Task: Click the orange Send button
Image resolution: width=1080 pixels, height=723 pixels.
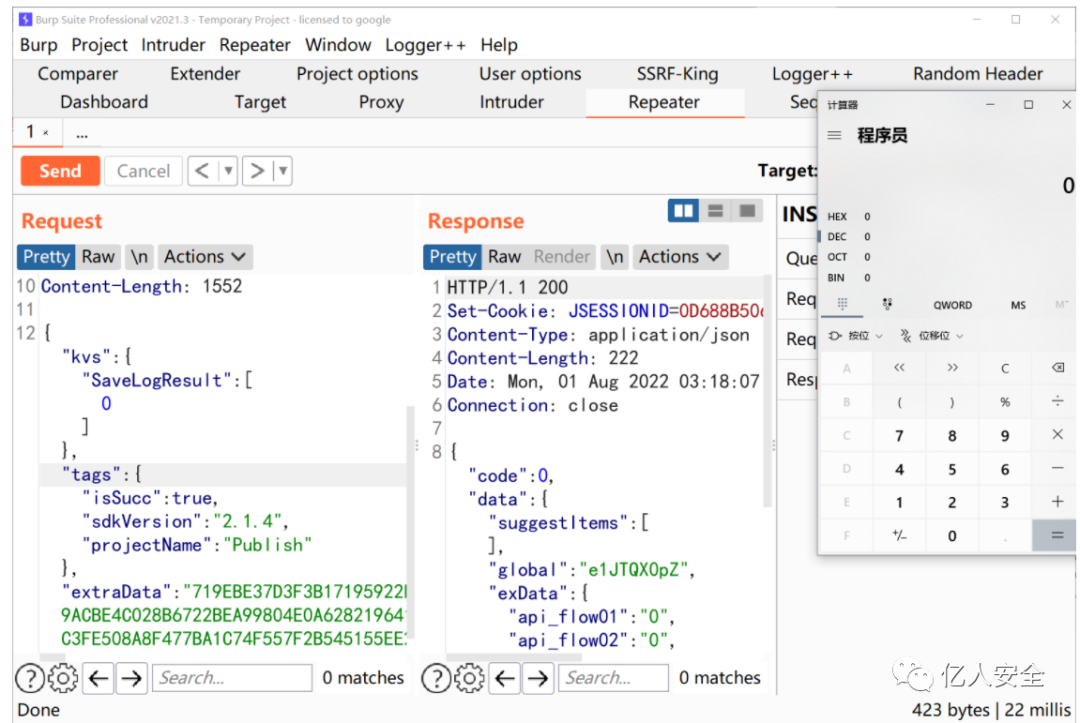Action: [x=60, y=171]
